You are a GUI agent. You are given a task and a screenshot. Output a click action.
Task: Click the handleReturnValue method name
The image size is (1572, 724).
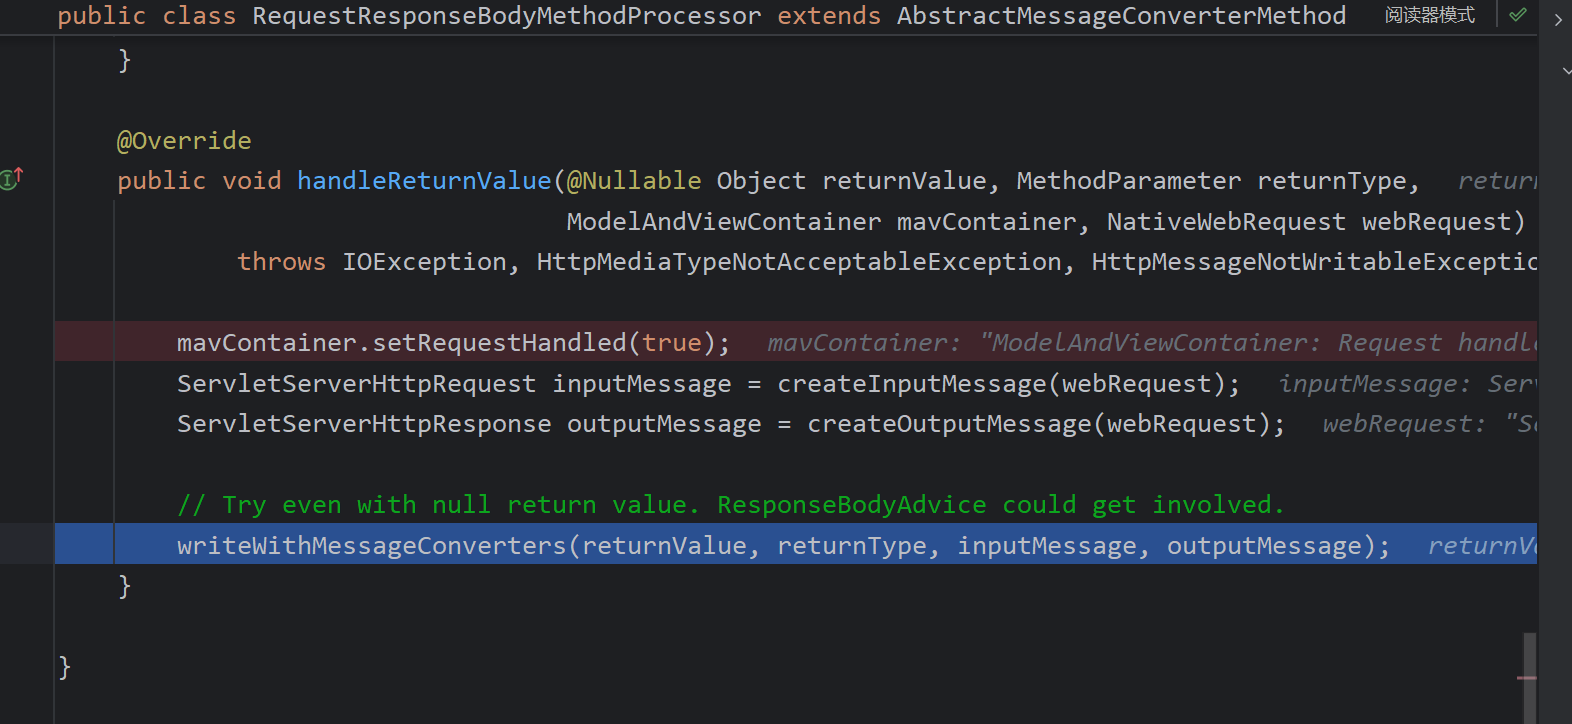424,181
